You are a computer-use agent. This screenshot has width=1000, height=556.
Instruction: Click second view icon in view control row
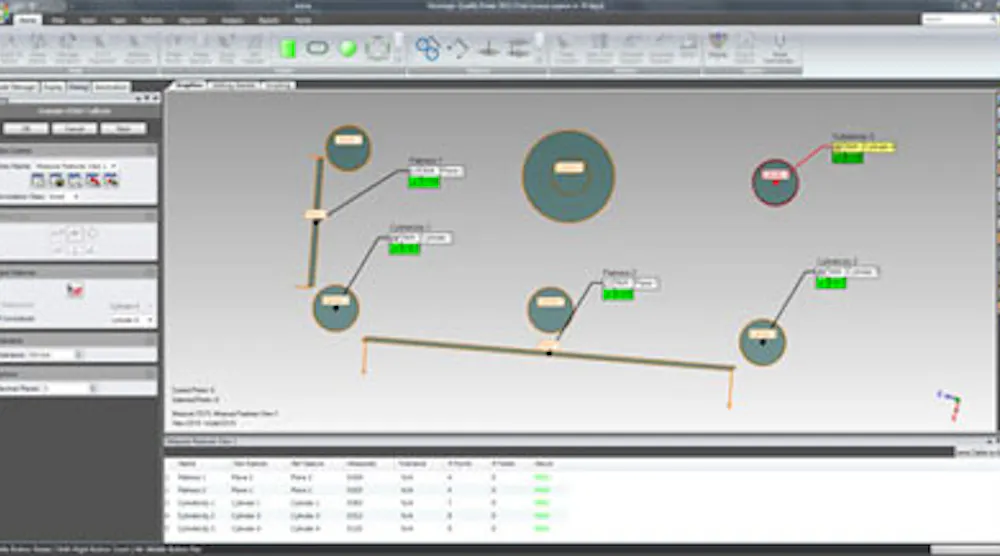56,180
